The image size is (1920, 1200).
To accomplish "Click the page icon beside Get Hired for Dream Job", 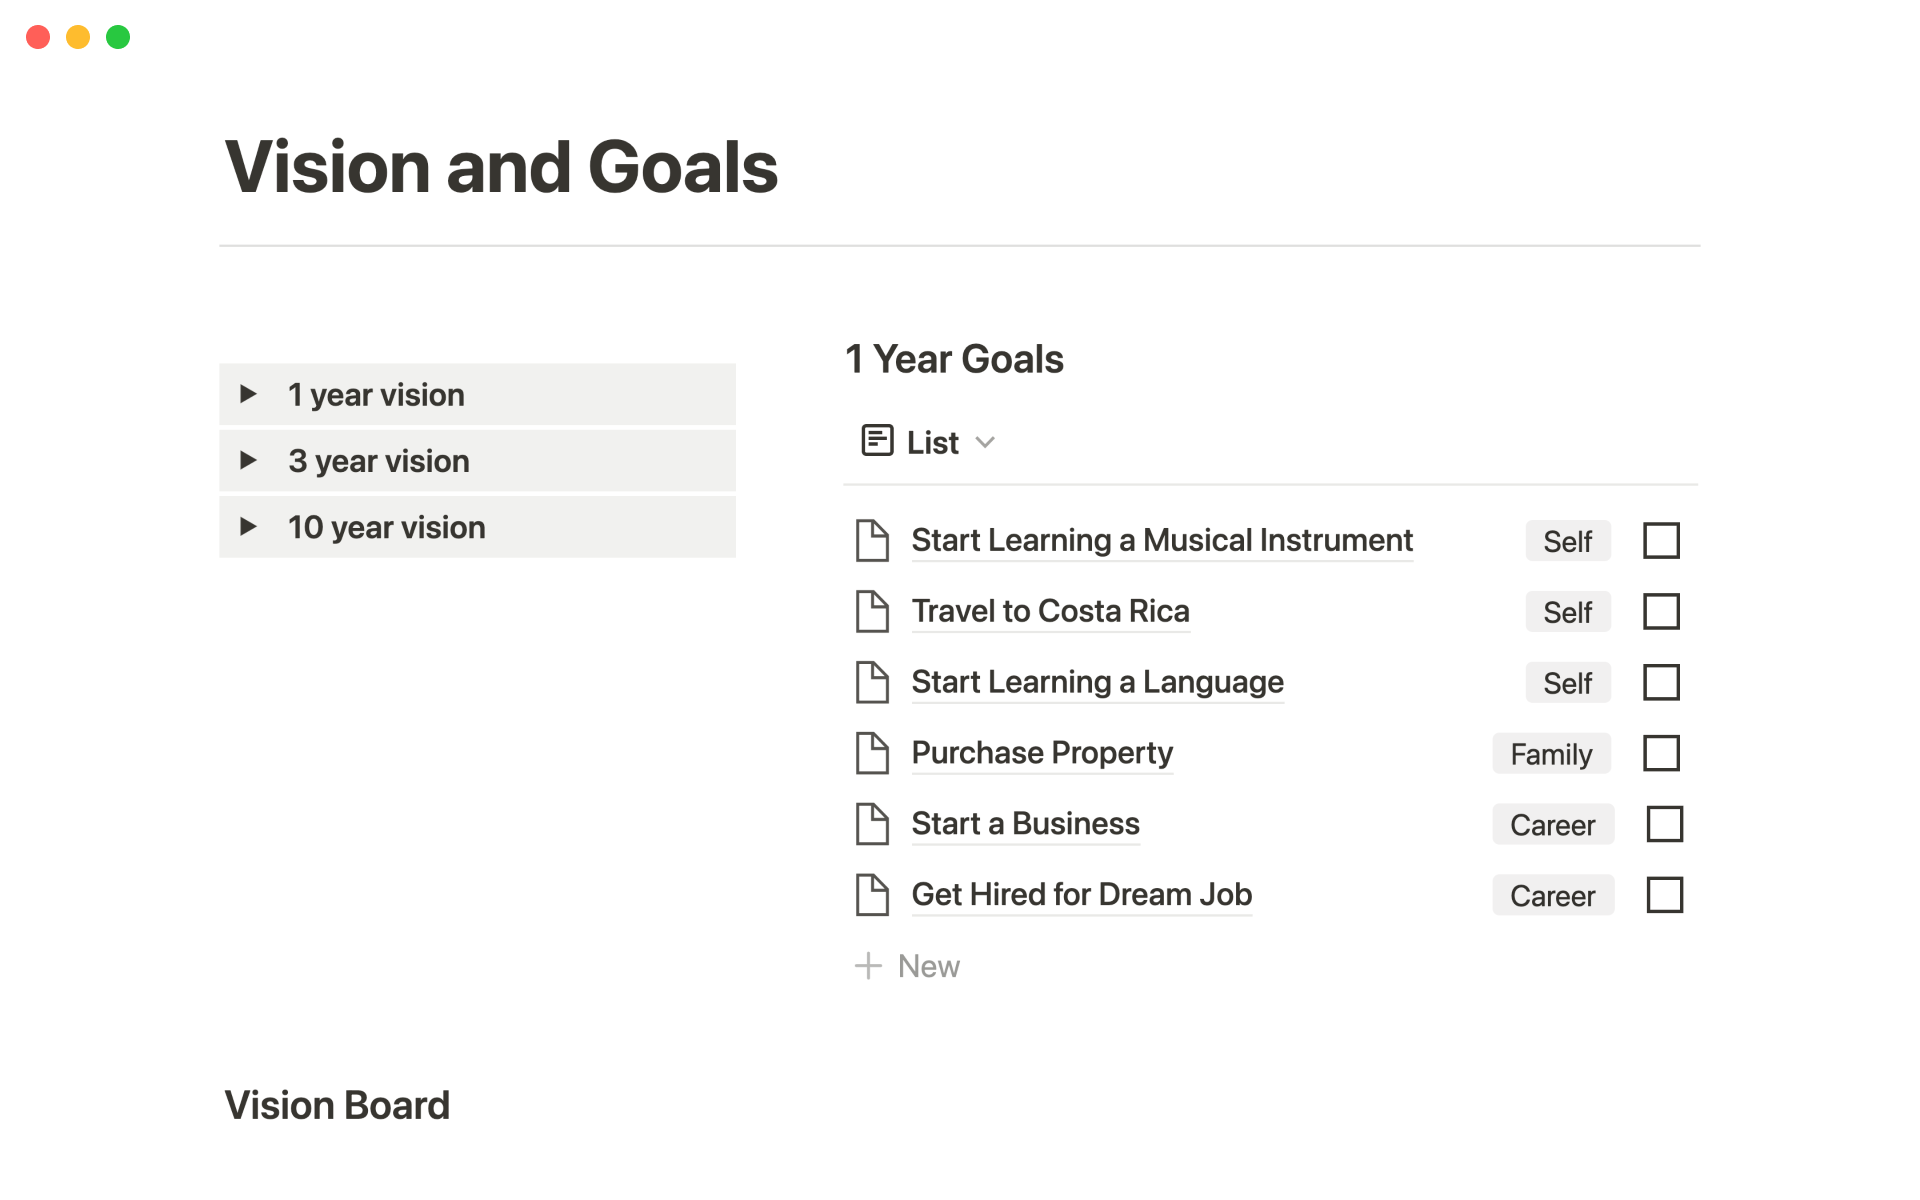I will tap(872, 895).
